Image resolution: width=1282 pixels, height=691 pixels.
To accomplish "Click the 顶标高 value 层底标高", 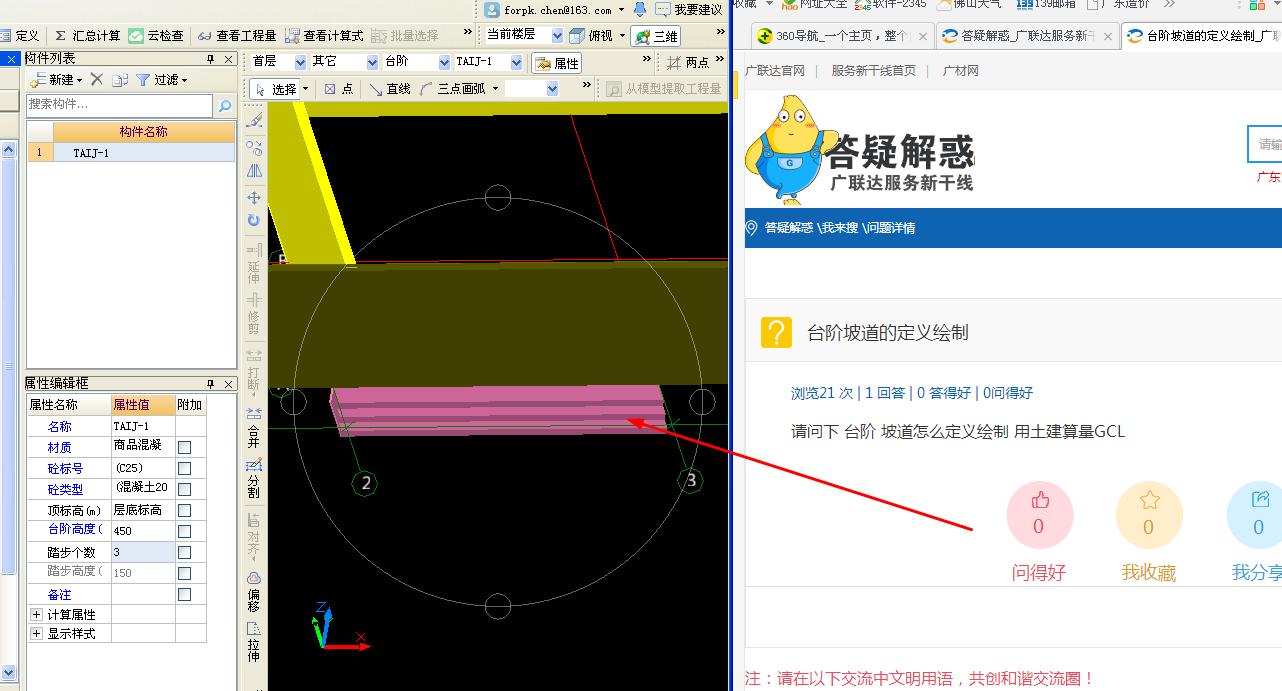I will click(x=143, y=510).
